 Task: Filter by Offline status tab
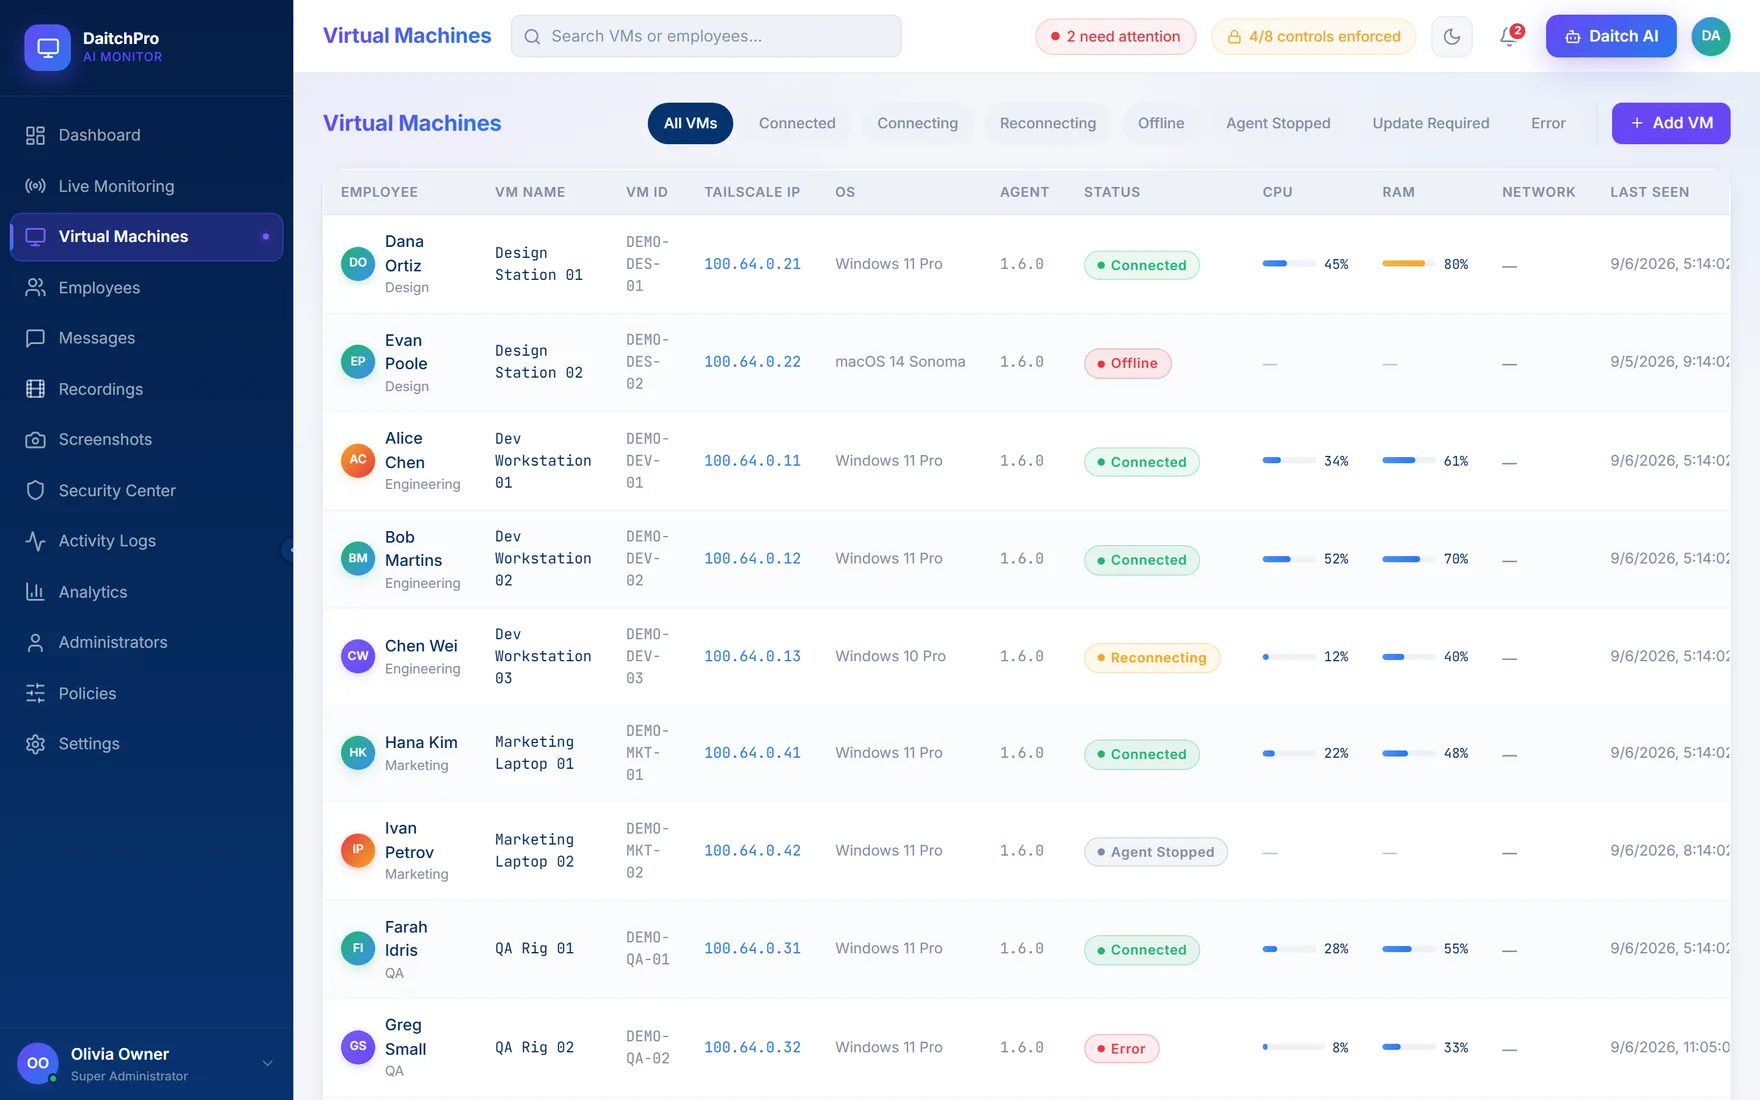(x=1161, y=123)
